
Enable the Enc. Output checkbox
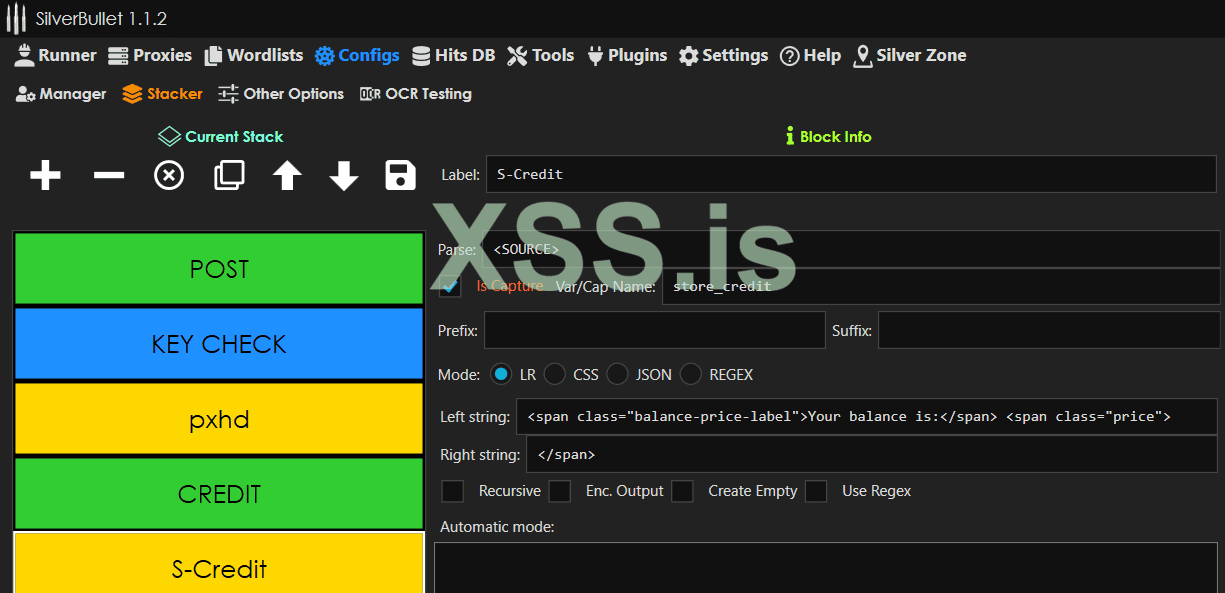[560, 491]
